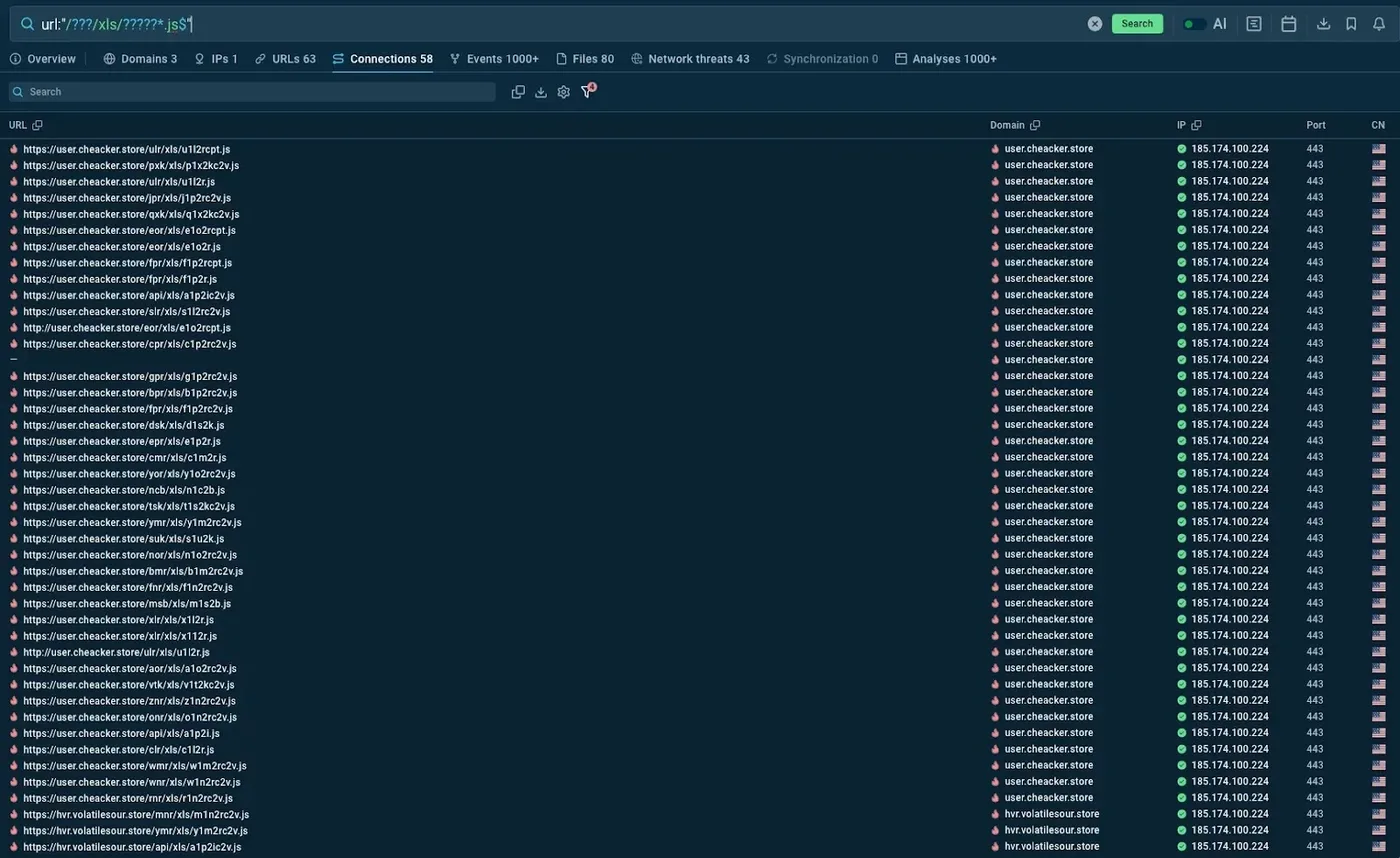Image resolution: width=1400 pixels, height=858 pixels.
Task: Click the US flag in the v1t2kc2v.js row
Action: pos(1379,684)
